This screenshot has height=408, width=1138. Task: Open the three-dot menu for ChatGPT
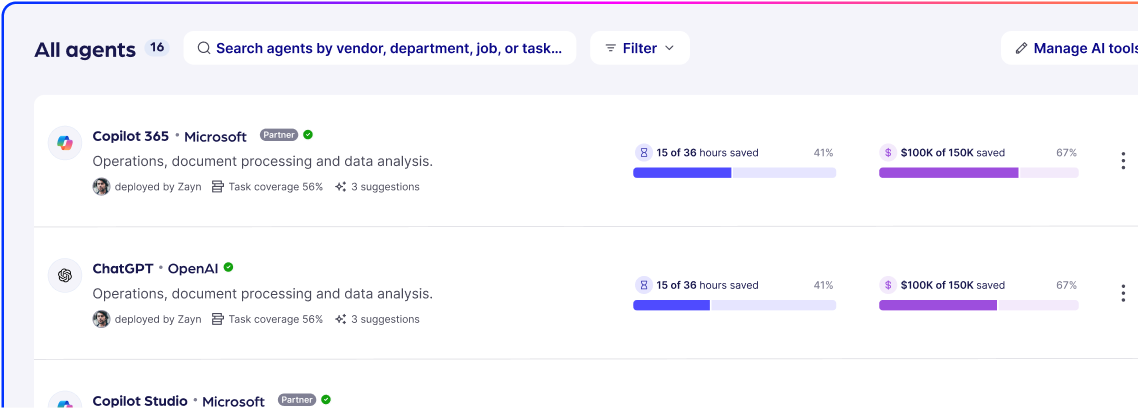click(1123, 293)
